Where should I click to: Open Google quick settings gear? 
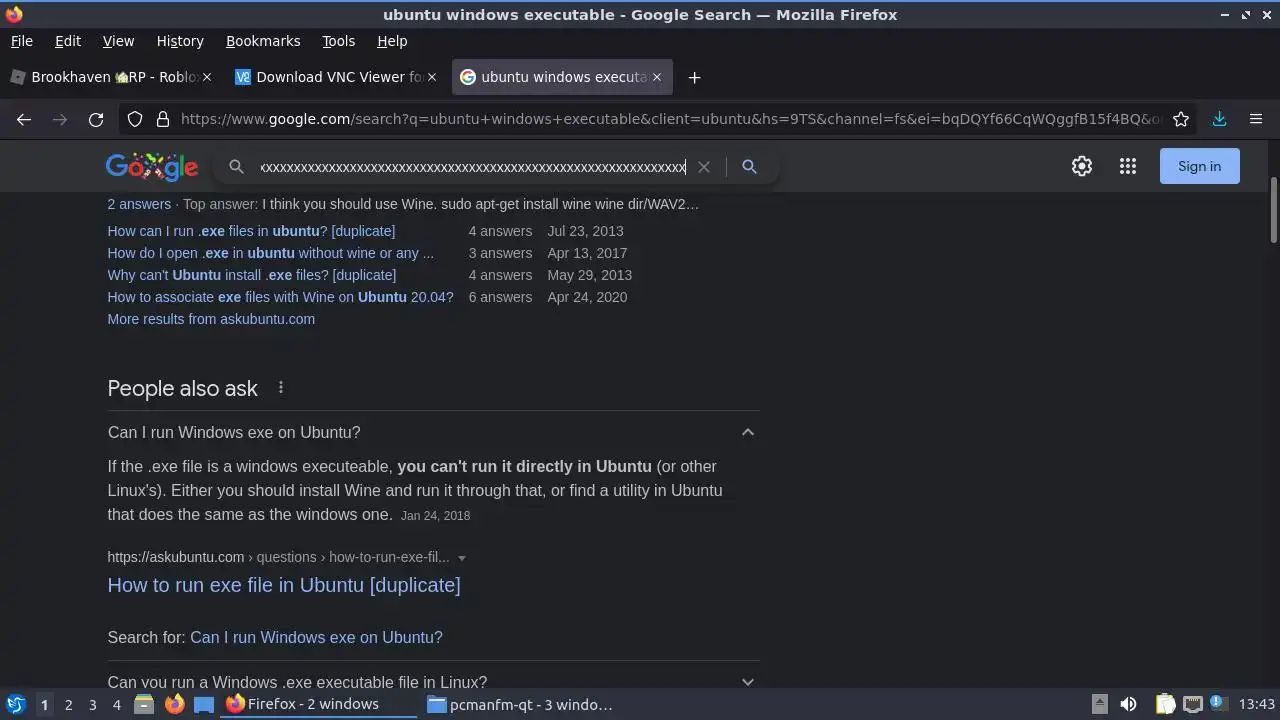pyautogui.click(x=1082, y=167)
